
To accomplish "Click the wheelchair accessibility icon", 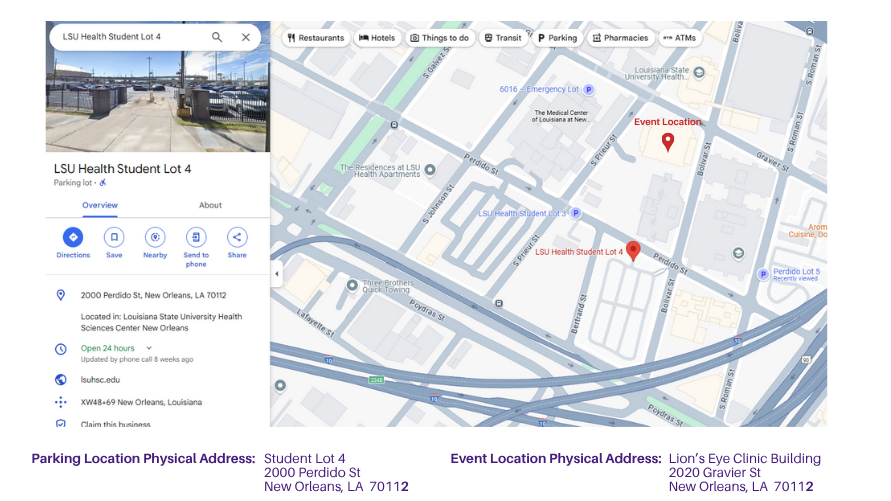I will tap(103, 183).
